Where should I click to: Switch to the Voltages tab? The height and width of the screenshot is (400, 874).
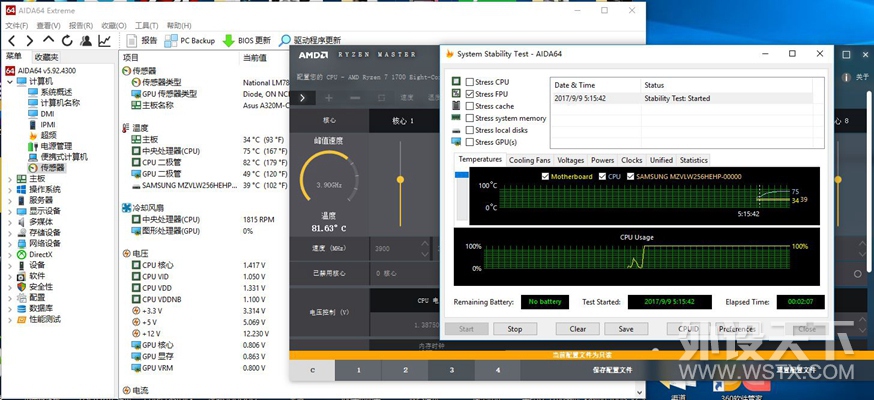[x=571, y=160]
